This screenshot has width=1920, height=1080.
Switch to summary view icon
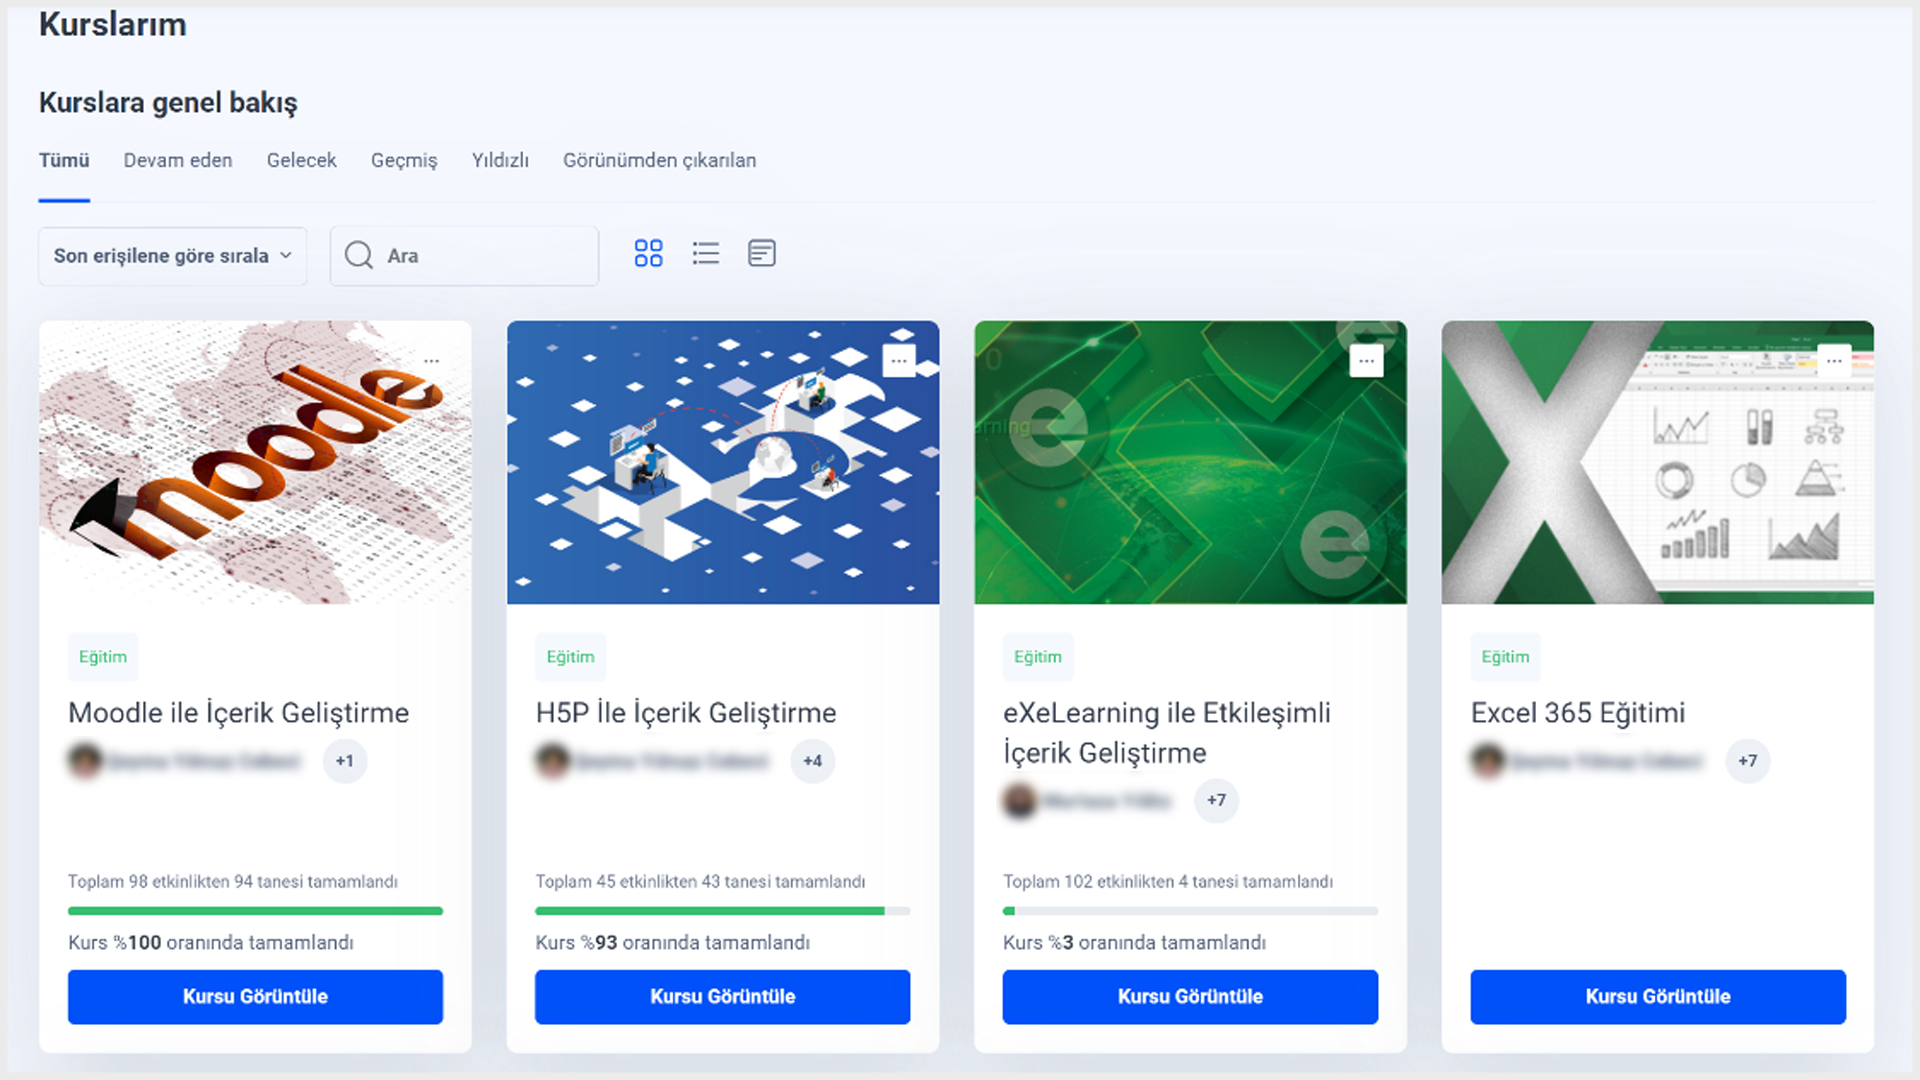762,254
